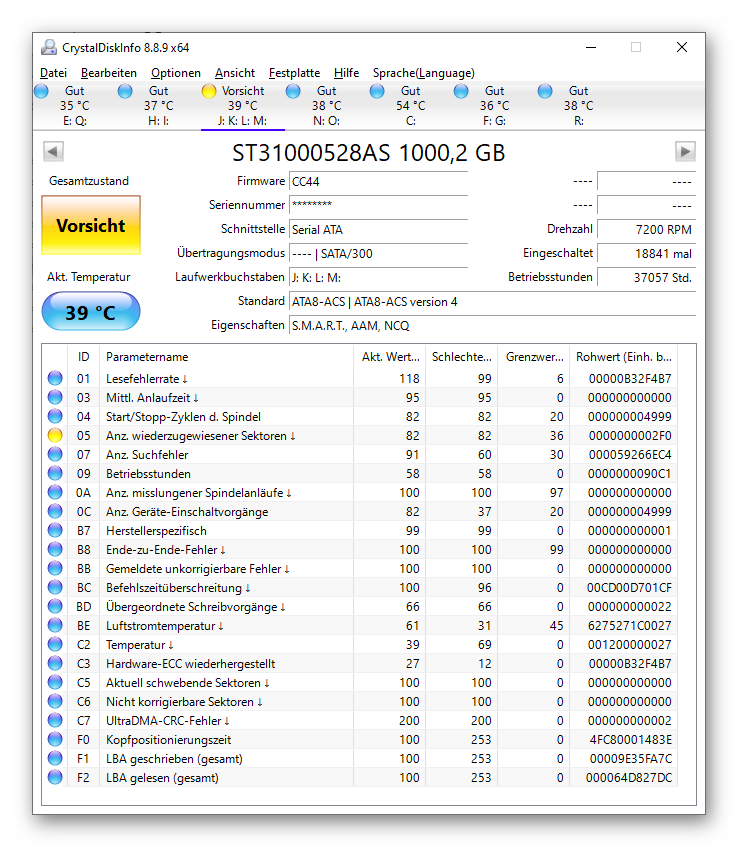Click status icon for Herstellerspezifisch row

point(55,530)
